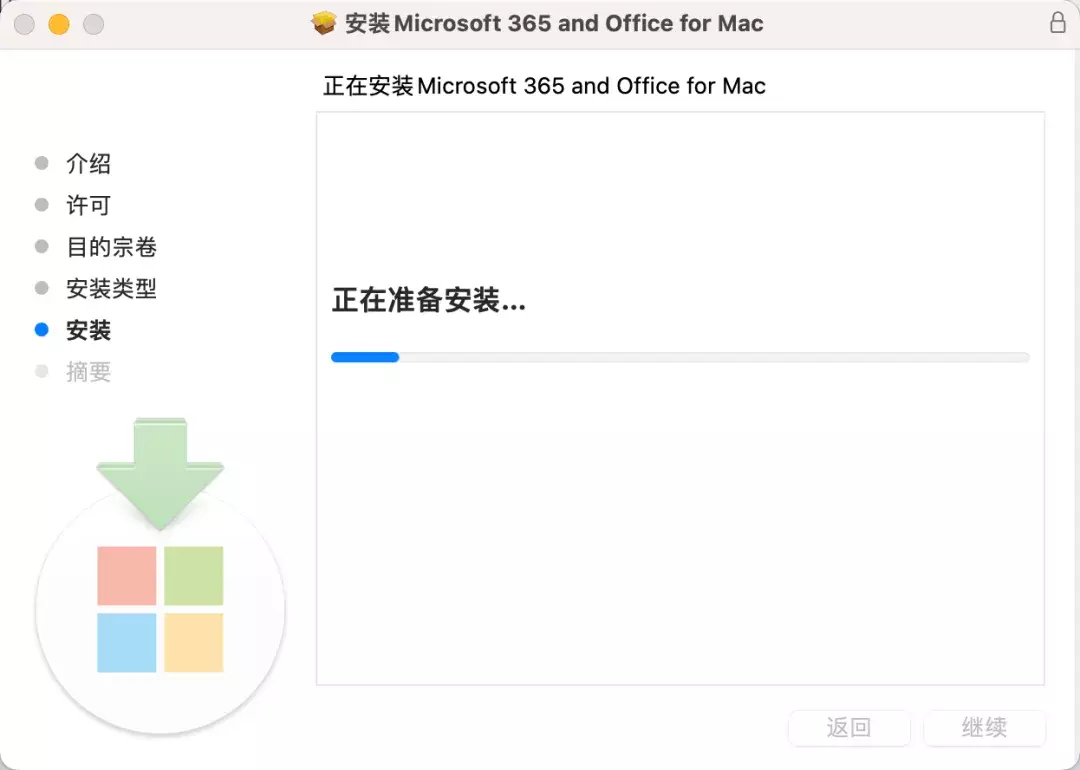Click the lock icon at top right
This screenshot has height=770, width=1080.
[1057, 23]
